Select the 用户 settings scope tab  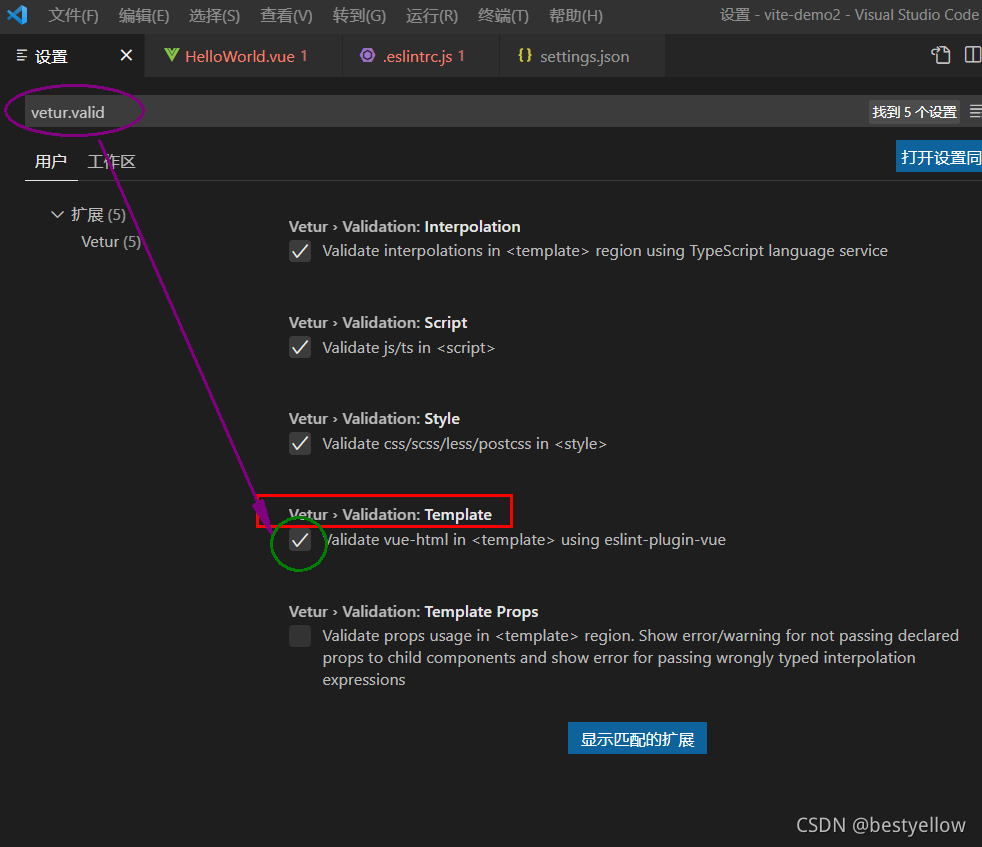51,162
